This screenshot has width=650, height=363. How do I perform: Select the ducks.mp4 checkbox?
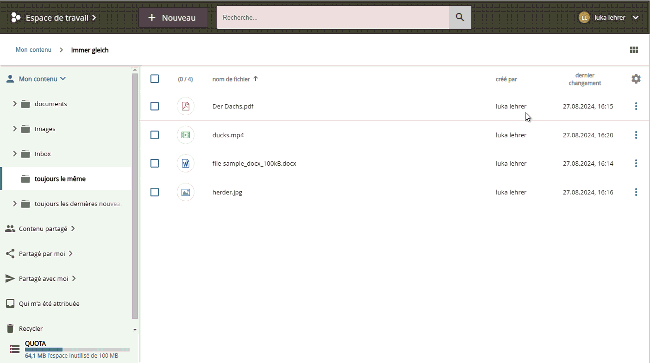point(155,135)
